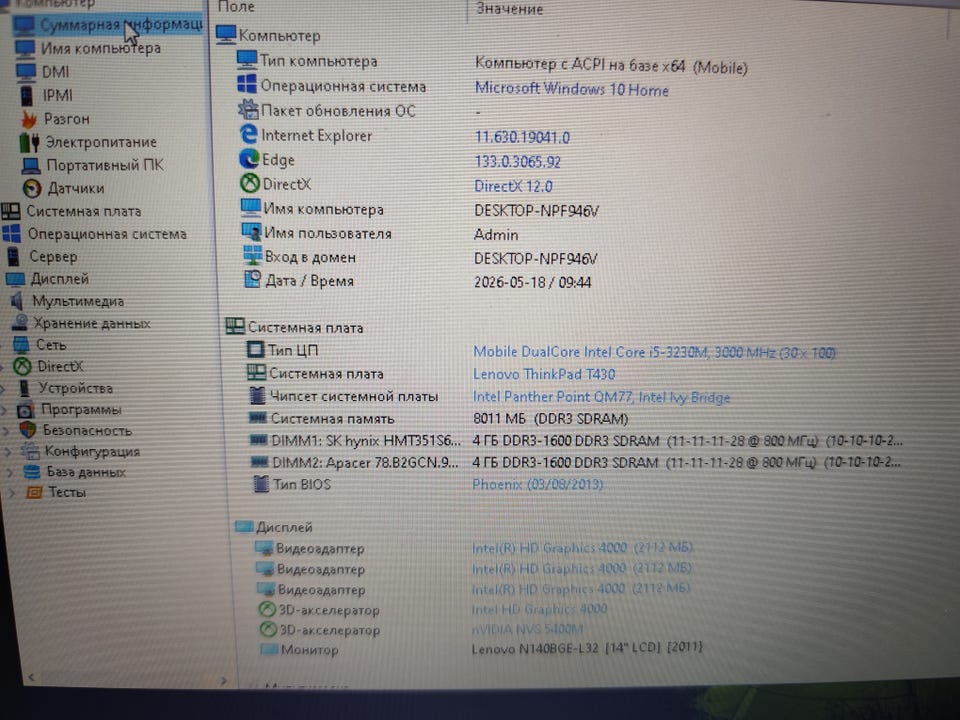Open the DirectX 12.0 link

[513, 186]
